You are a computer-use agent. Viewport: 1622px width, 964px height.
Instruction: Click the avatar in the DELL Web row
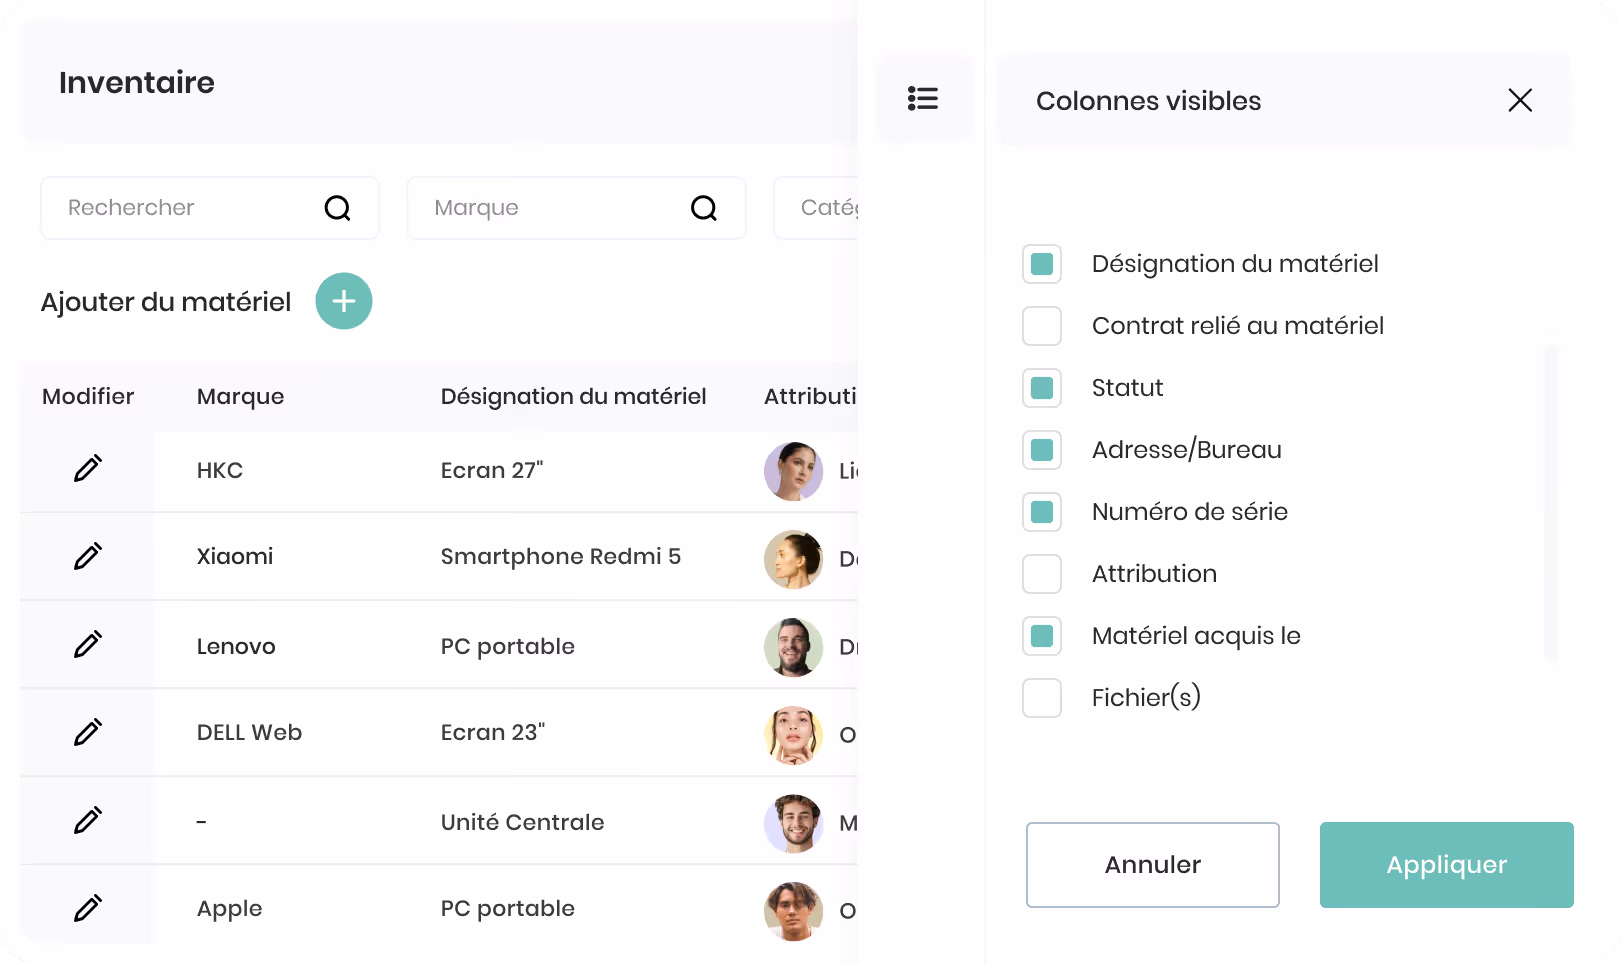[x=794, y=735]
